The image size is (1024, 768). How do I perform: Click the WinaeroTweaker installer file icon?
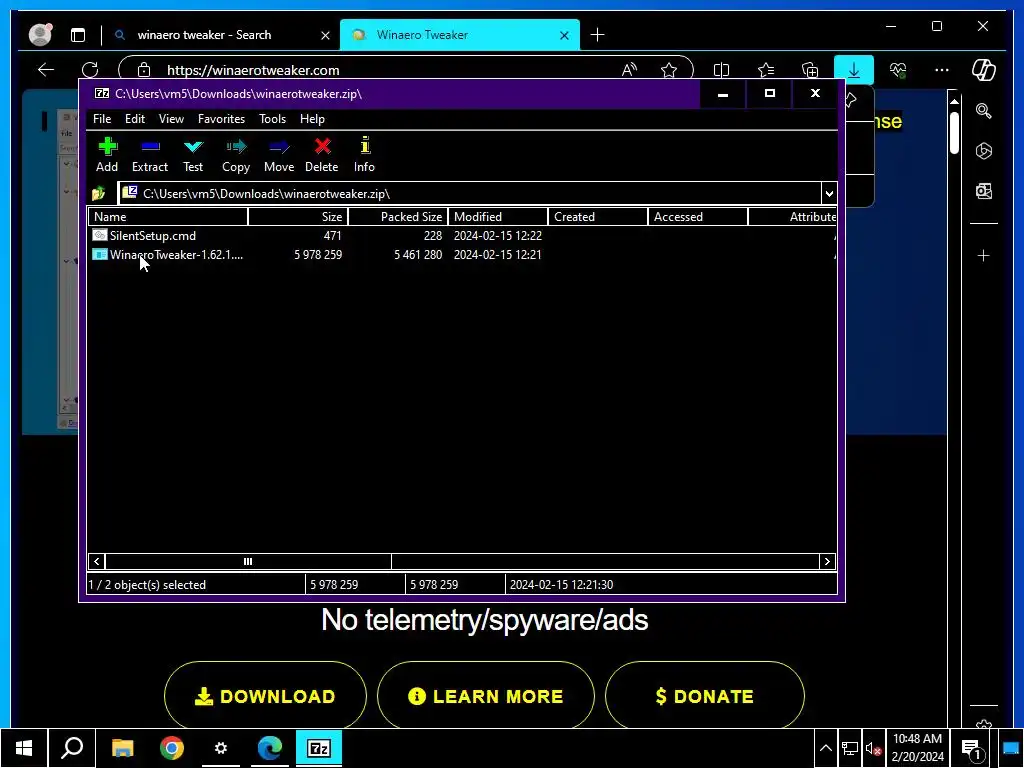(100, 254)
